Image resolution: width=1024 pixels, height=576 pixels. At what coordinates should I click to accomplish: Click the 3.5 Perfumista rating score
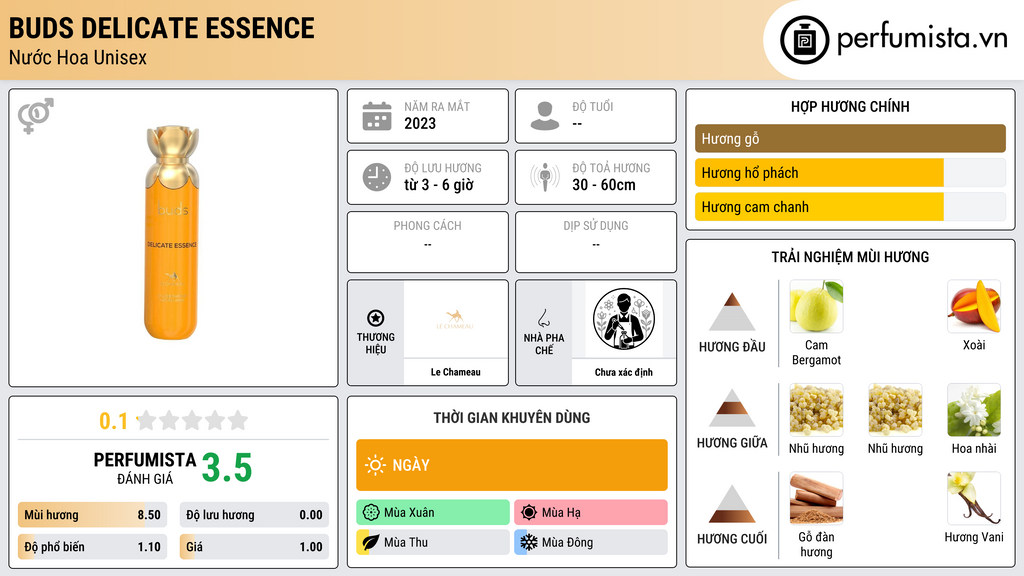coord(227,468)
